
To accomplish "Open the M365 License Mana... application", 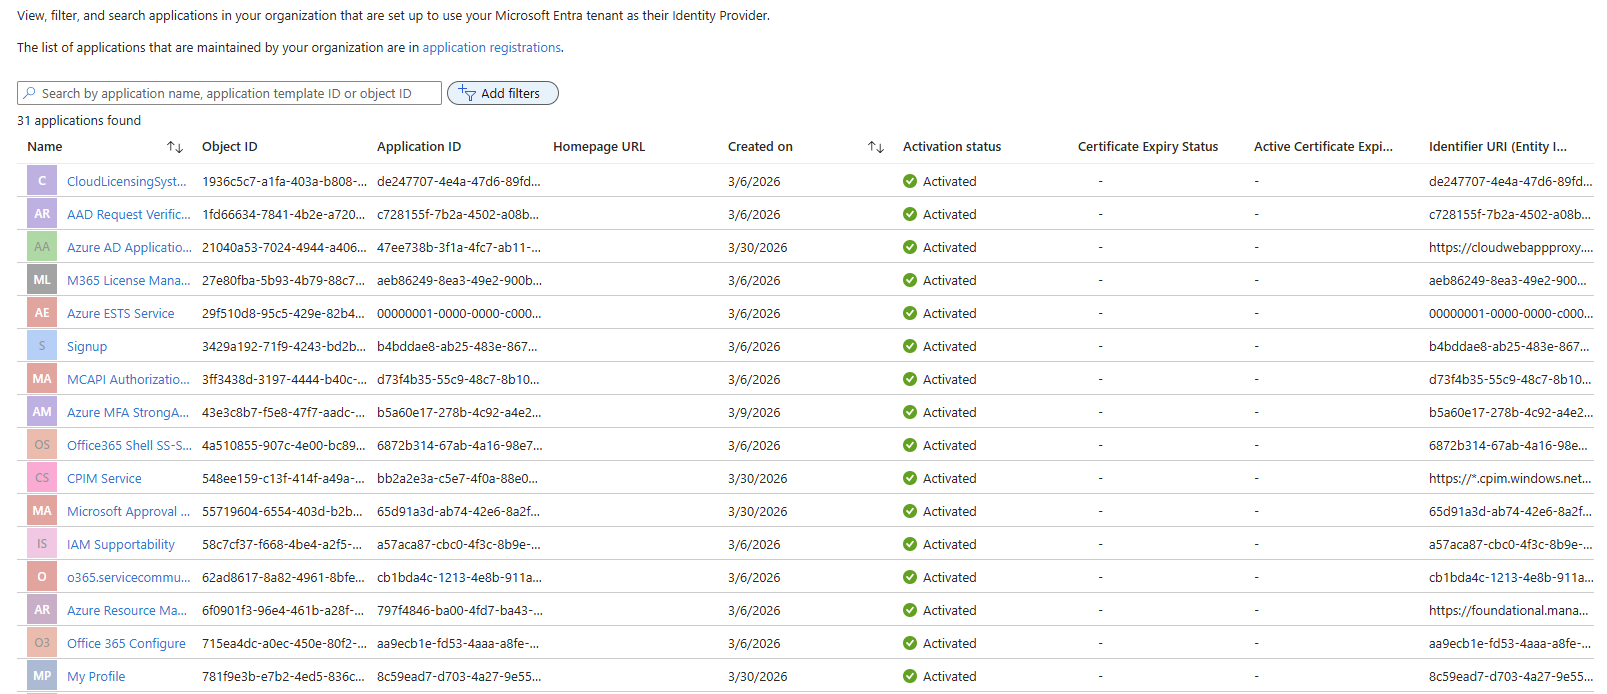I will (128, 280).
